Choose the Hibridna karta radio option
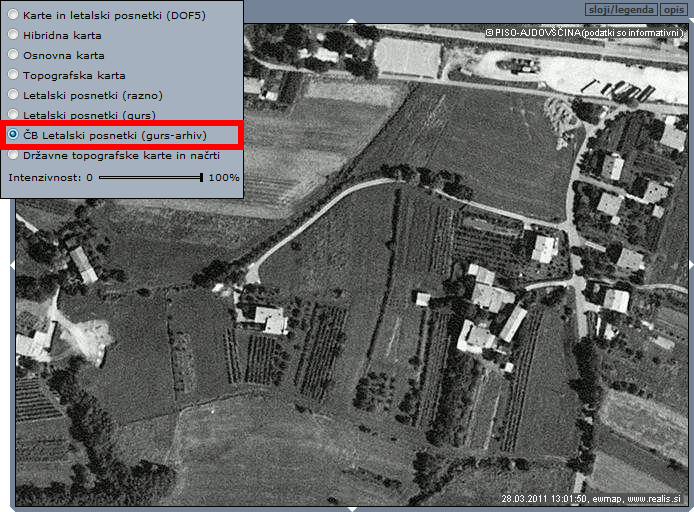The height and width of the screenshot is (512, 694). pos(13,35)
